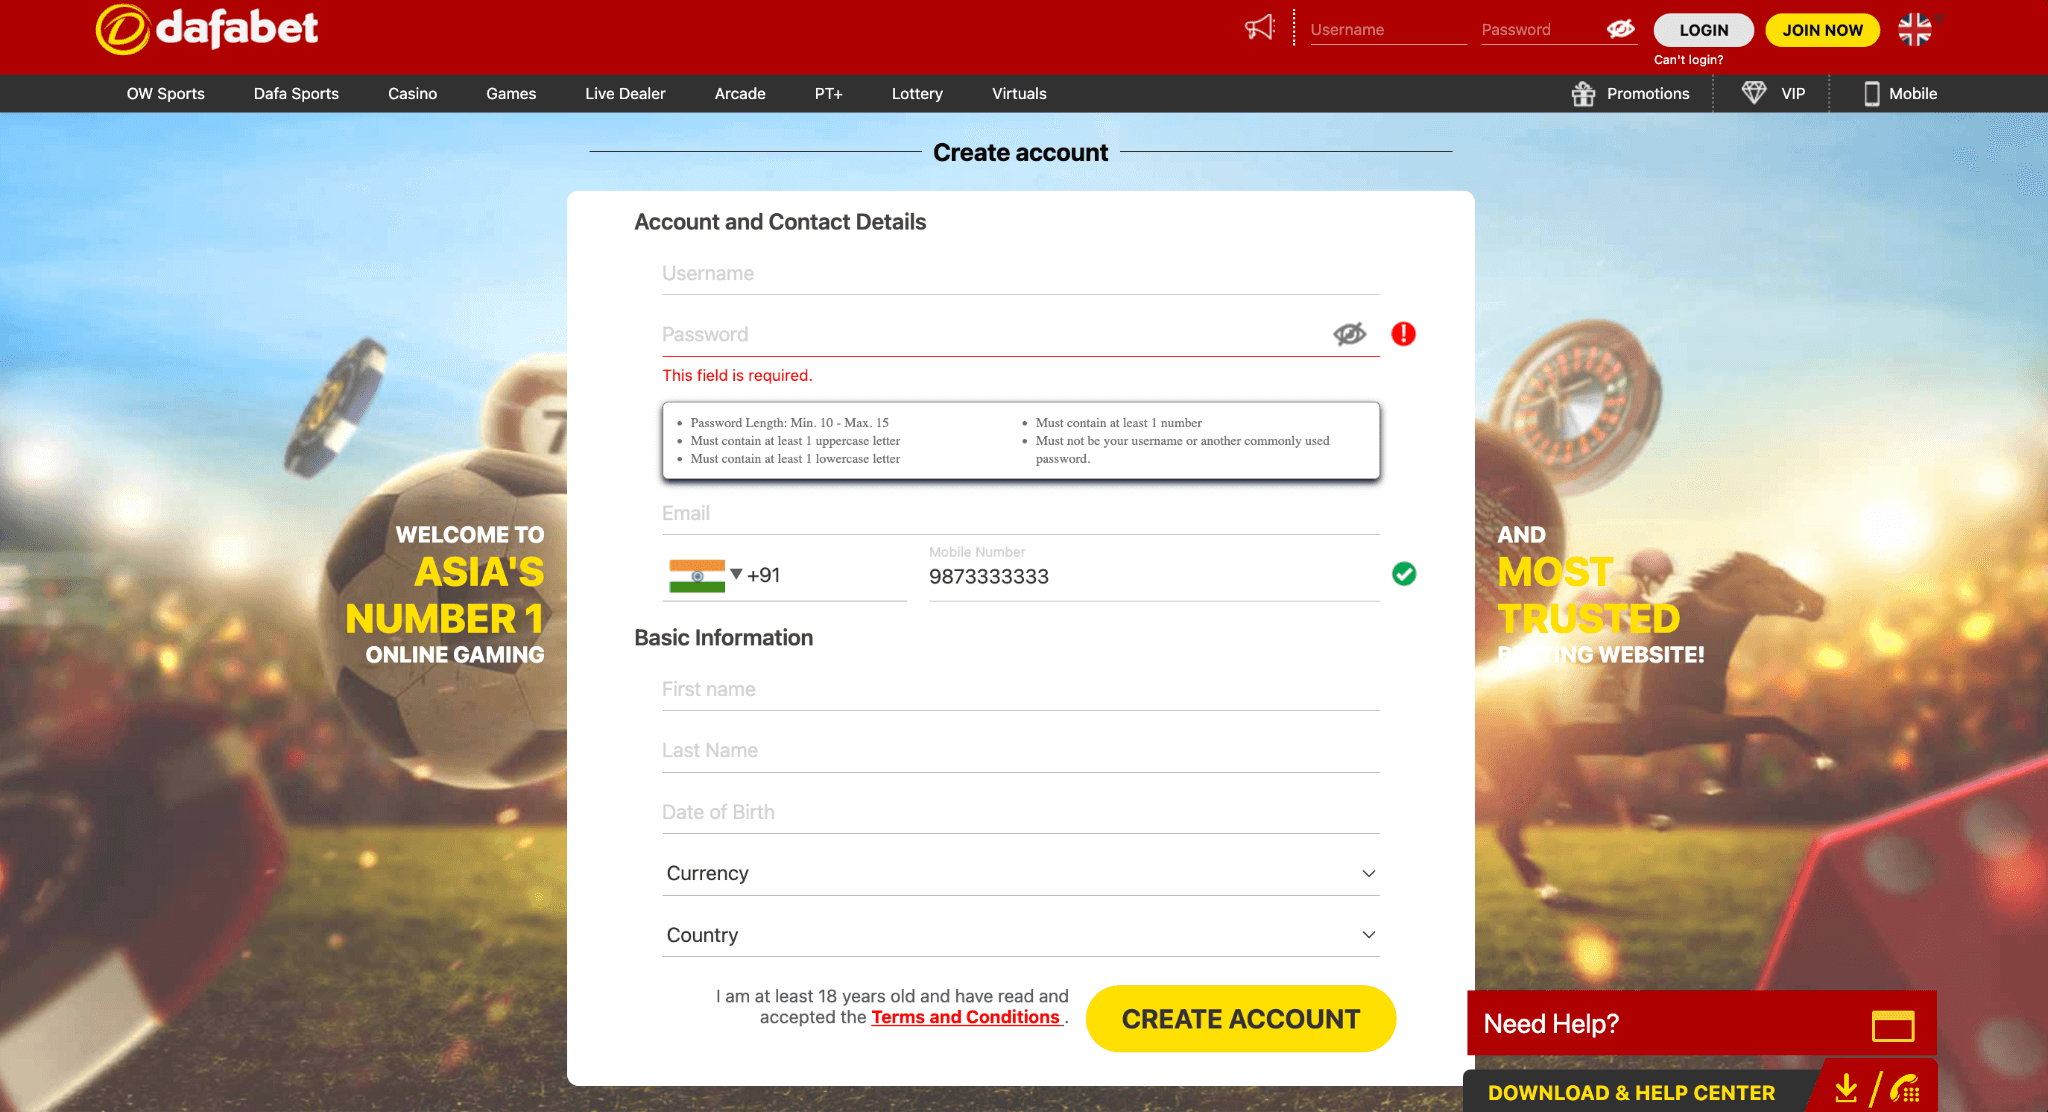2048x1112 pixels.
Task: Focus the Email field
Action: 1021,513
